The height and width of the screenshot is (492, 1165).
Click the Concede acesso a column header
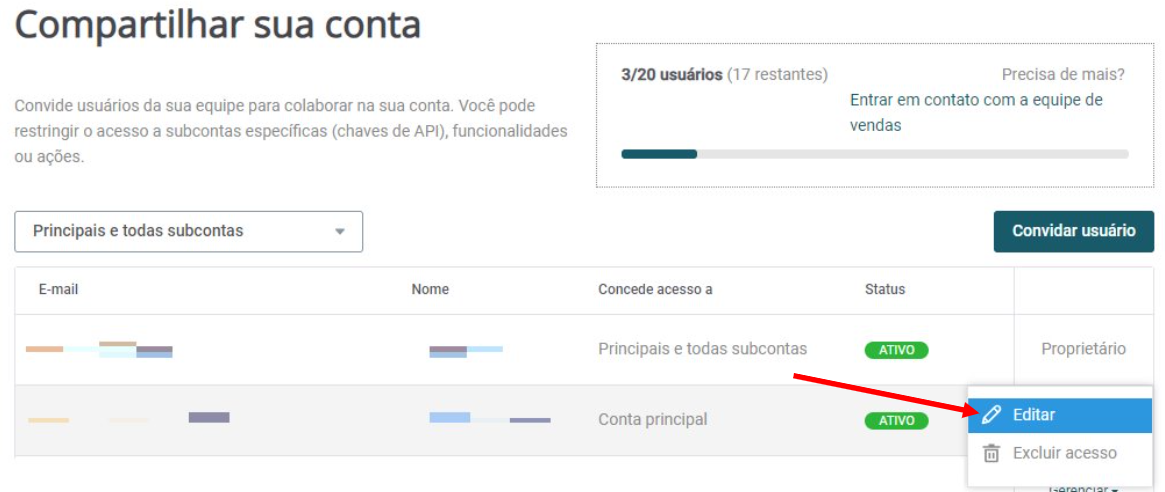click(655, 289)
